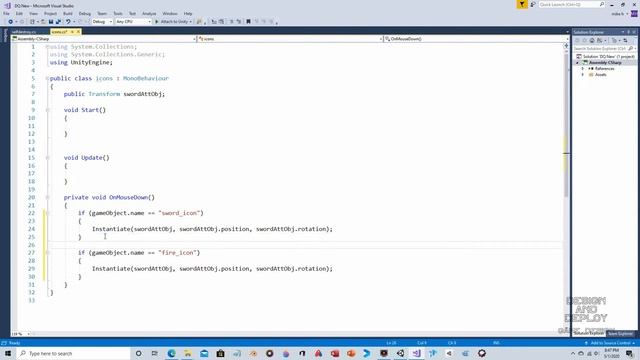The height and width of the screenshot is (360, 640).
Task: Open the Debug menu
Action: click(x=84, y=13)
